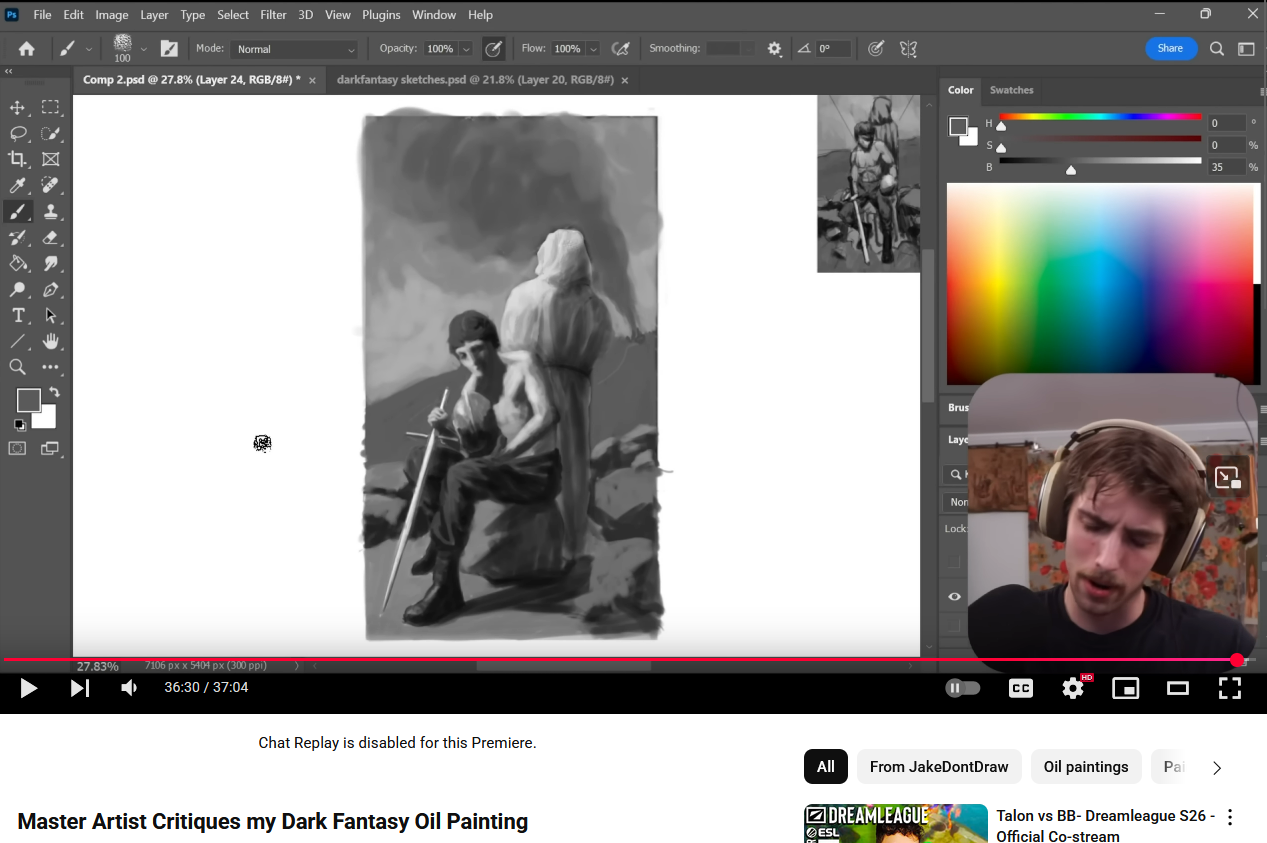Show more filter chips with the arrow
Screen dimensions: 1267x843
pyautogui.click(x=1217, y=768)
